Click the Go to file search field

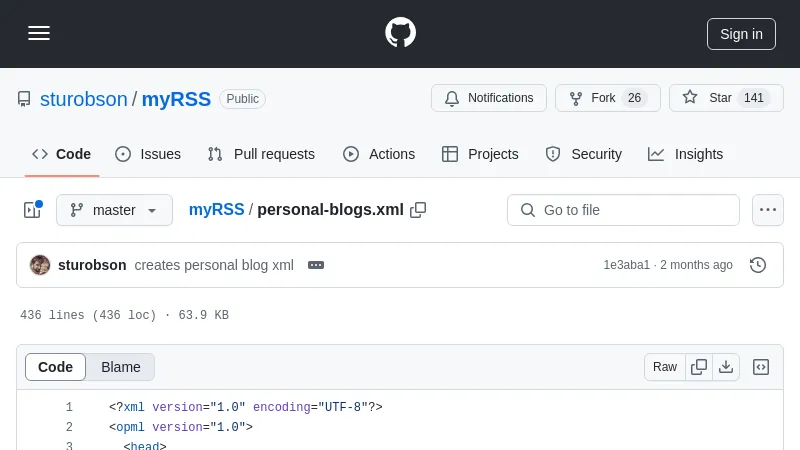click(x=623, y=210)
